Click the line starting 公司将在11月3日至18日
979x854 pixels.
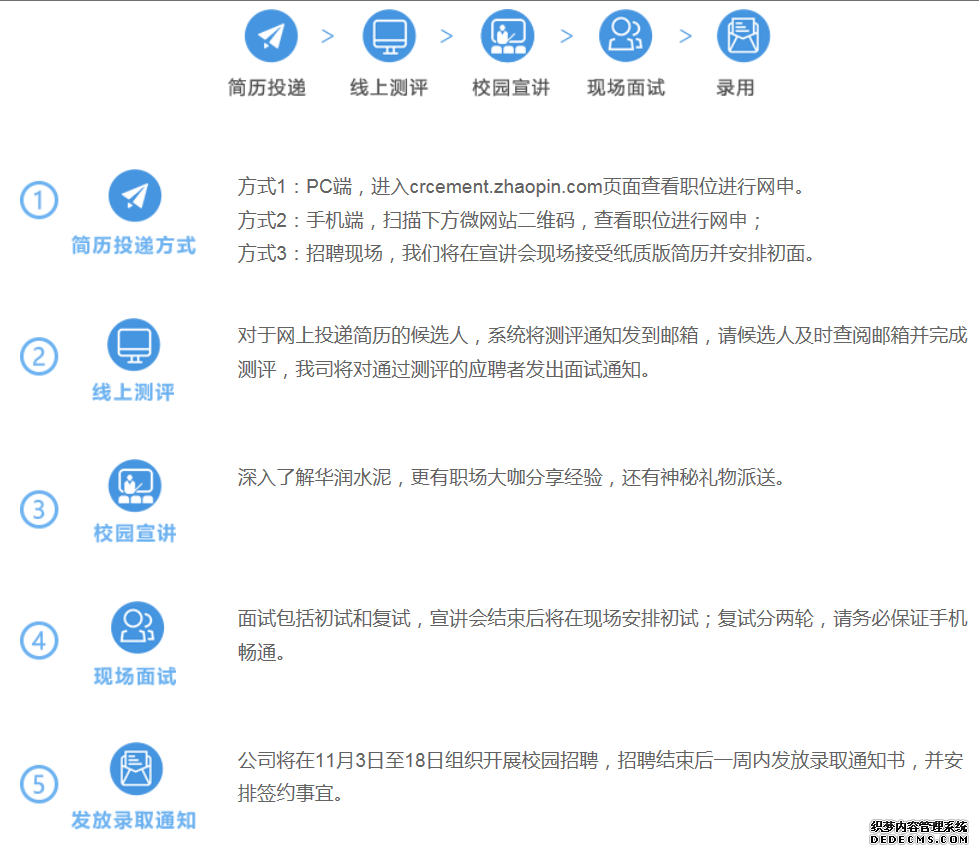[x=601, y=760]
